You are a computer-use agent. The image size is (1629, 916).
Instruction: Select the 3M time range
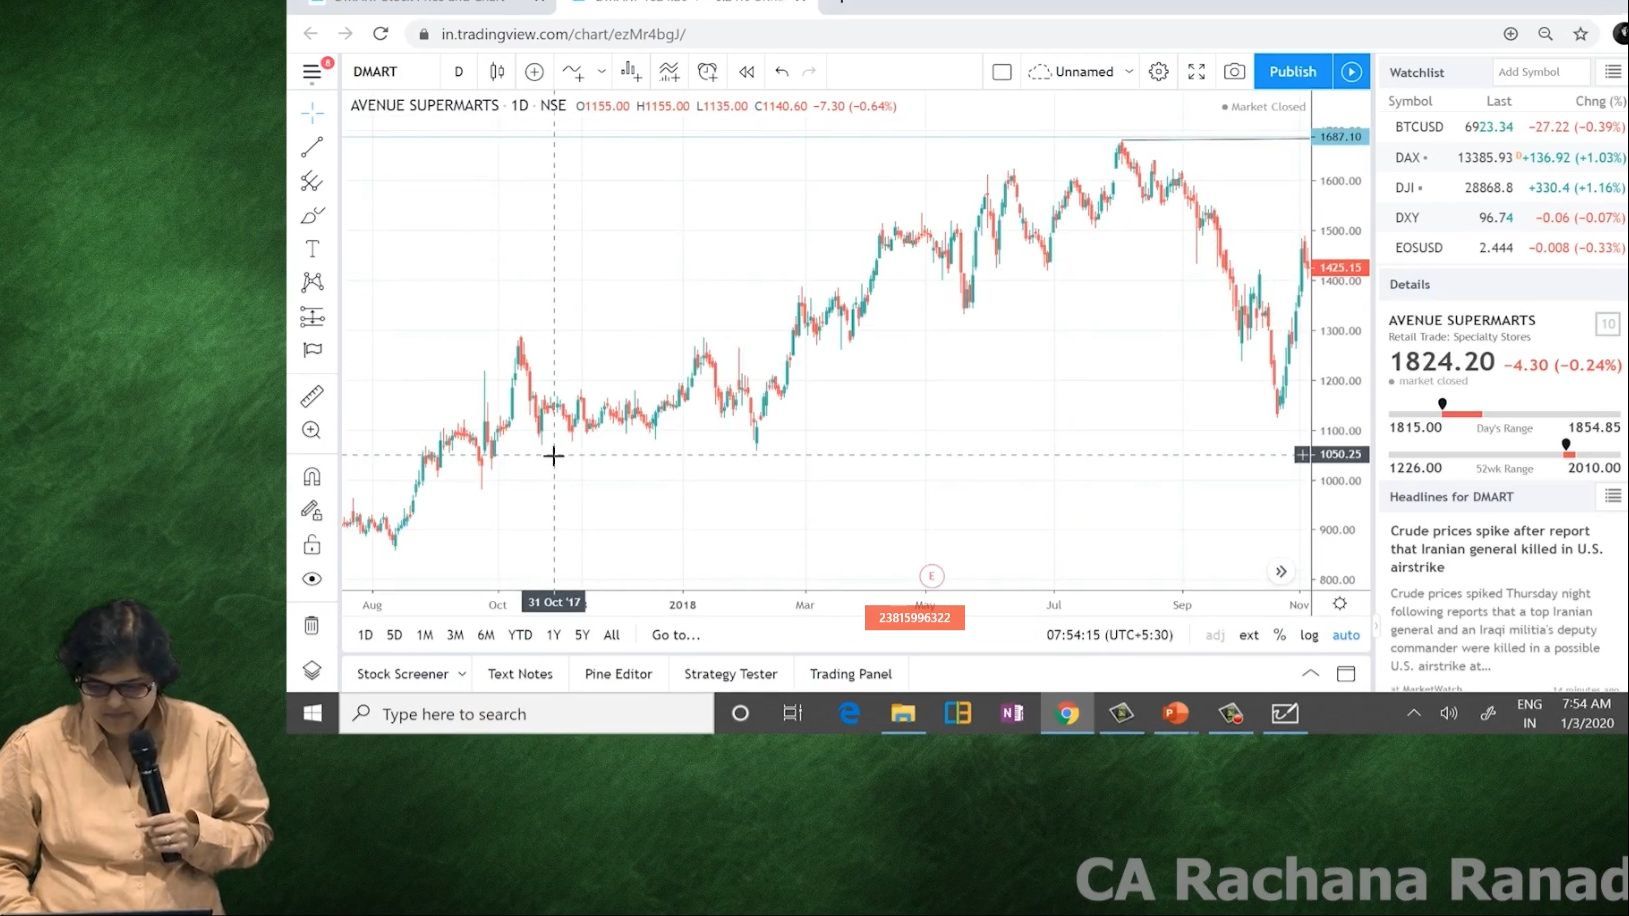pyautogui.click(x=455, y=635)
